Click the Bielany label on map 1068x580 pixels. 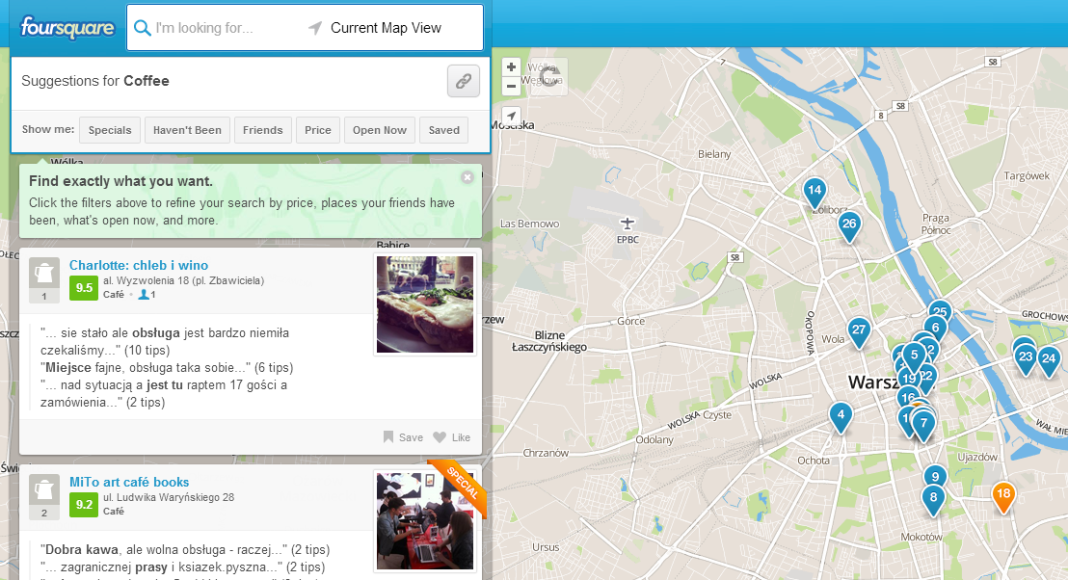pyautogui.click(x=714, y=154)
